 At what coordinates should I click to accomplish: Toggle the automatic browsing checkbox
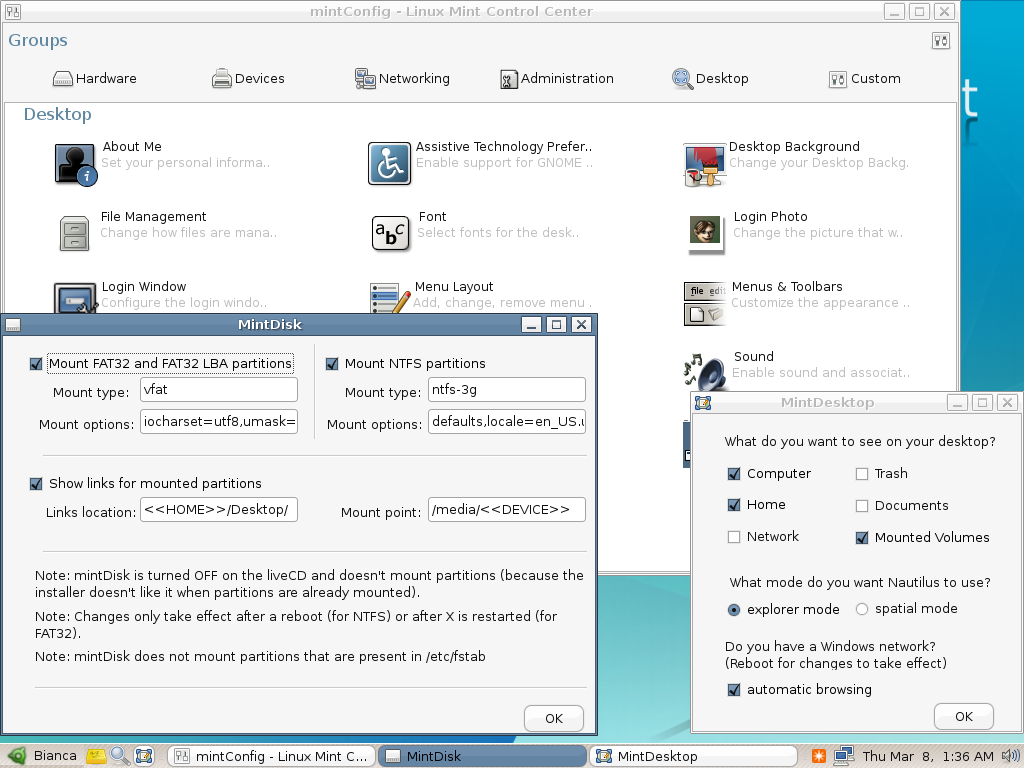[734, 690]
